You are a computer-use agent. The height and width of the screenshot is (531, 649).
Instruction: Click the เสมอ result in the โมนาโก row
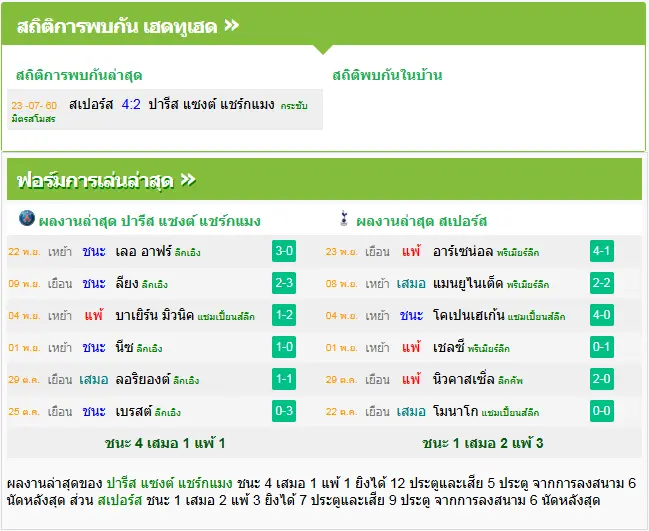point(411,411)
